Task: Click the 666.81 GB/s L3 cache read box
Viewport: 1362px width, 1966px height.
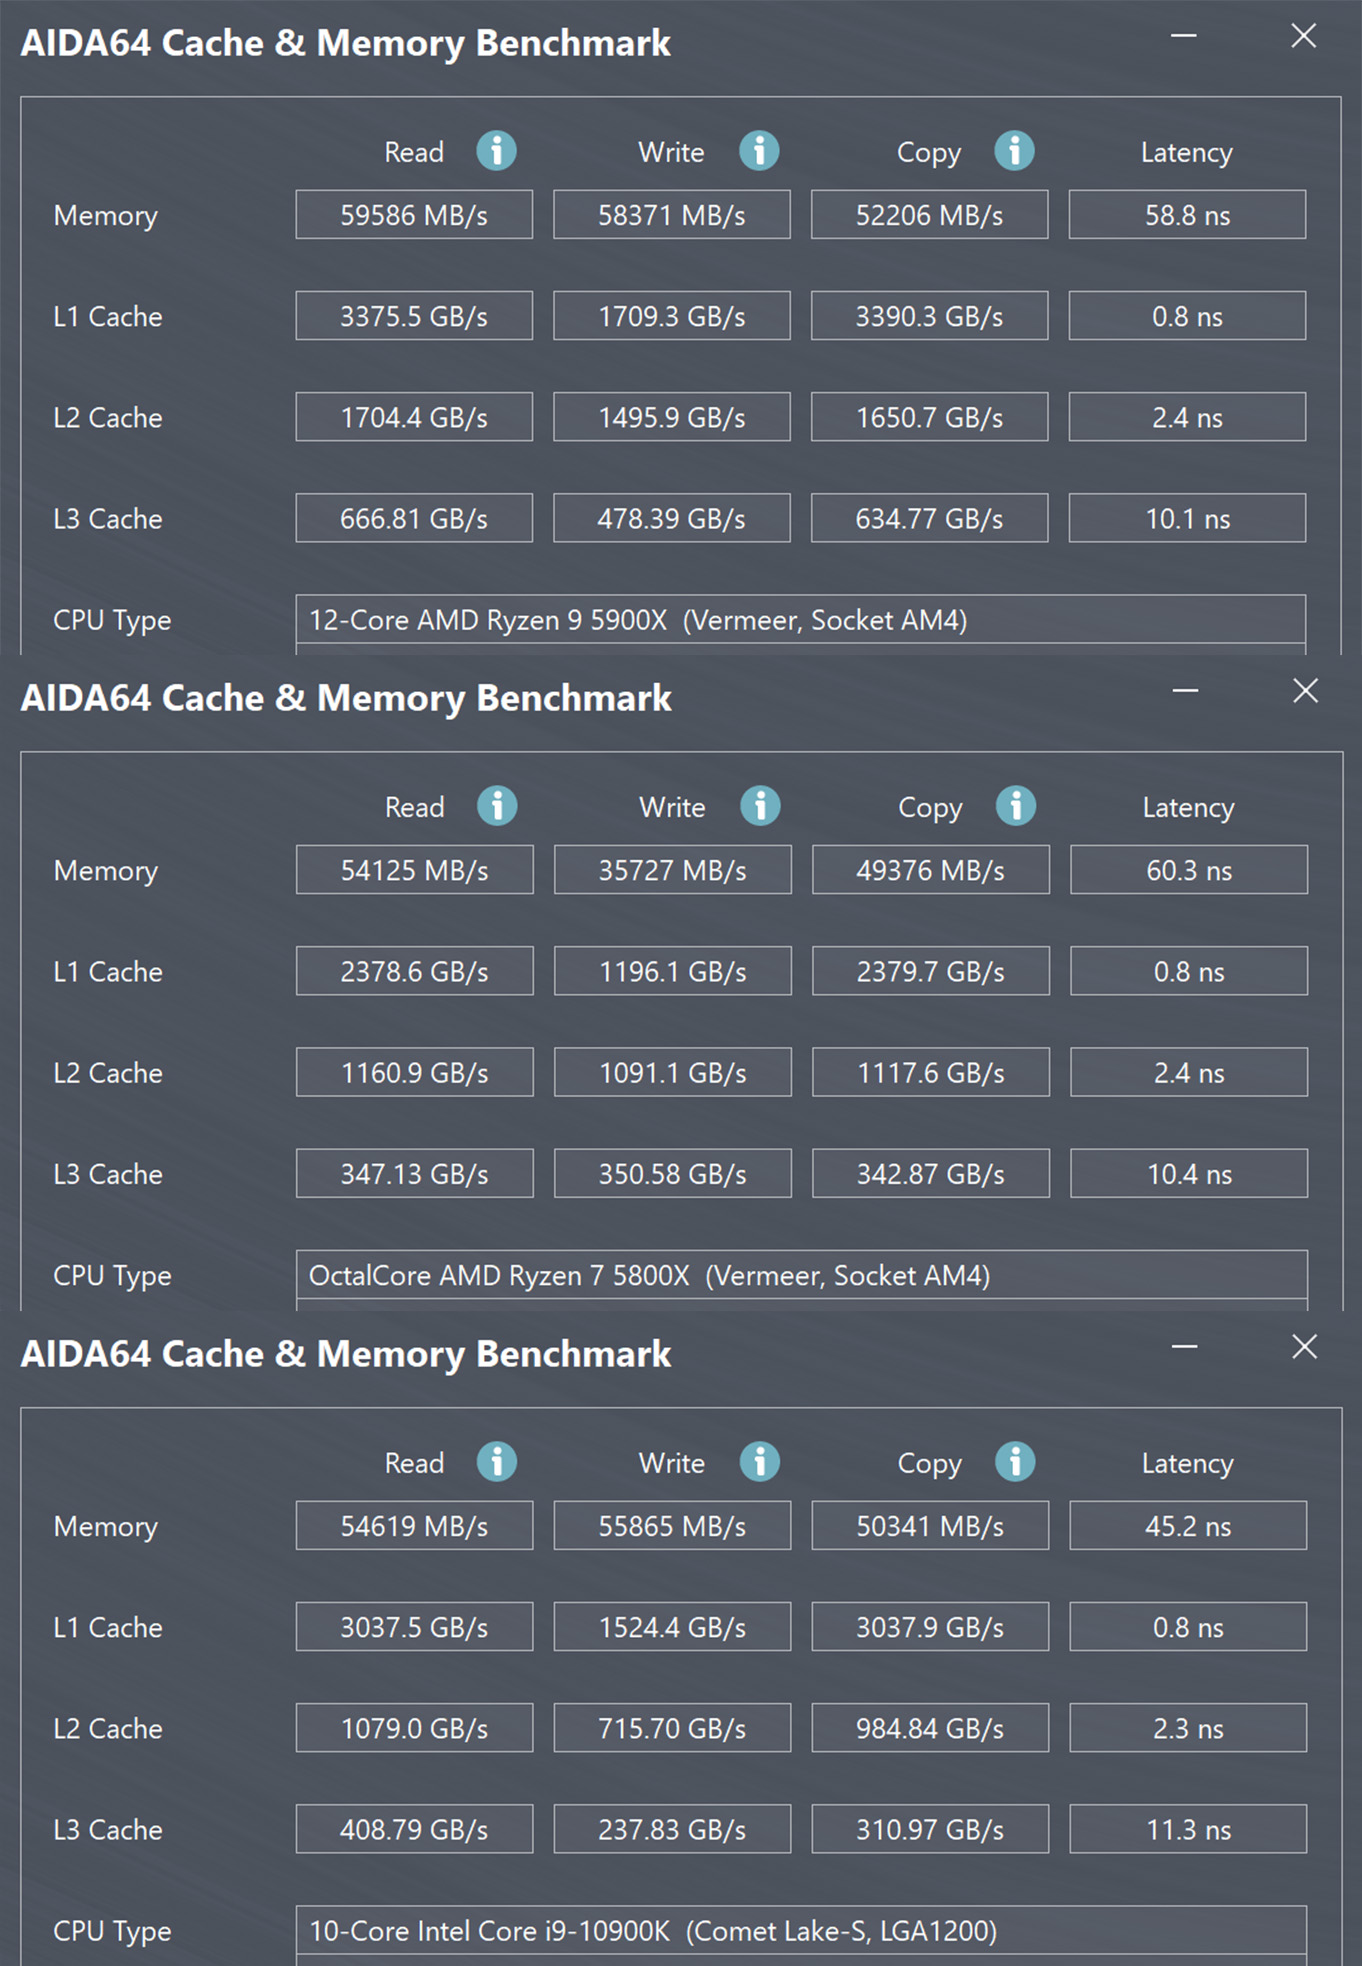Action: pos(414,518)
